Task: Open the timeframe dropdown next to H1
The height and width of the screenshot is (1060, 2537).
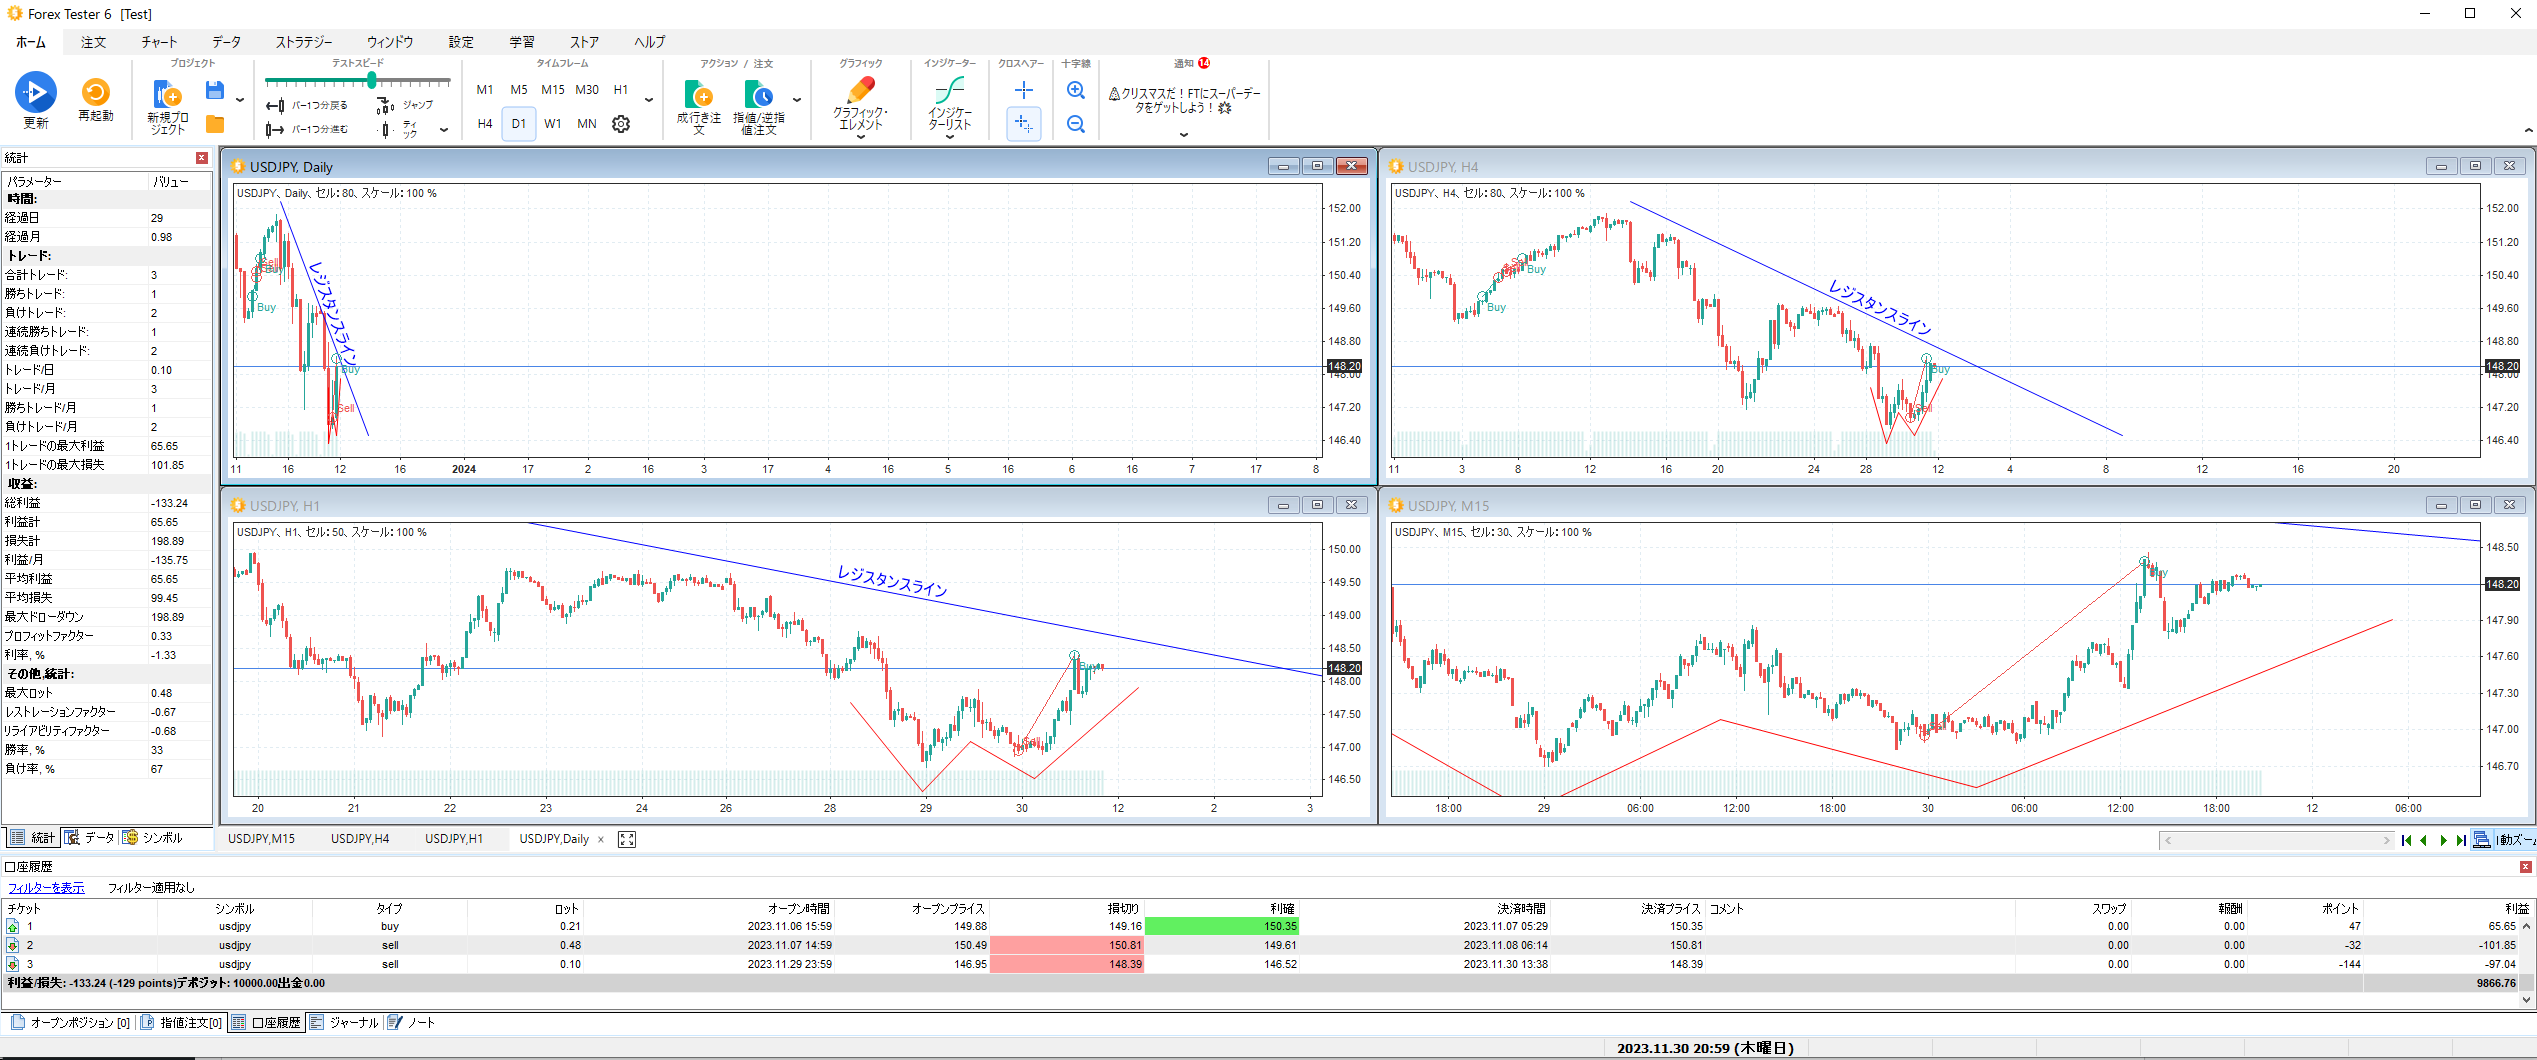Action: (651, 101)
